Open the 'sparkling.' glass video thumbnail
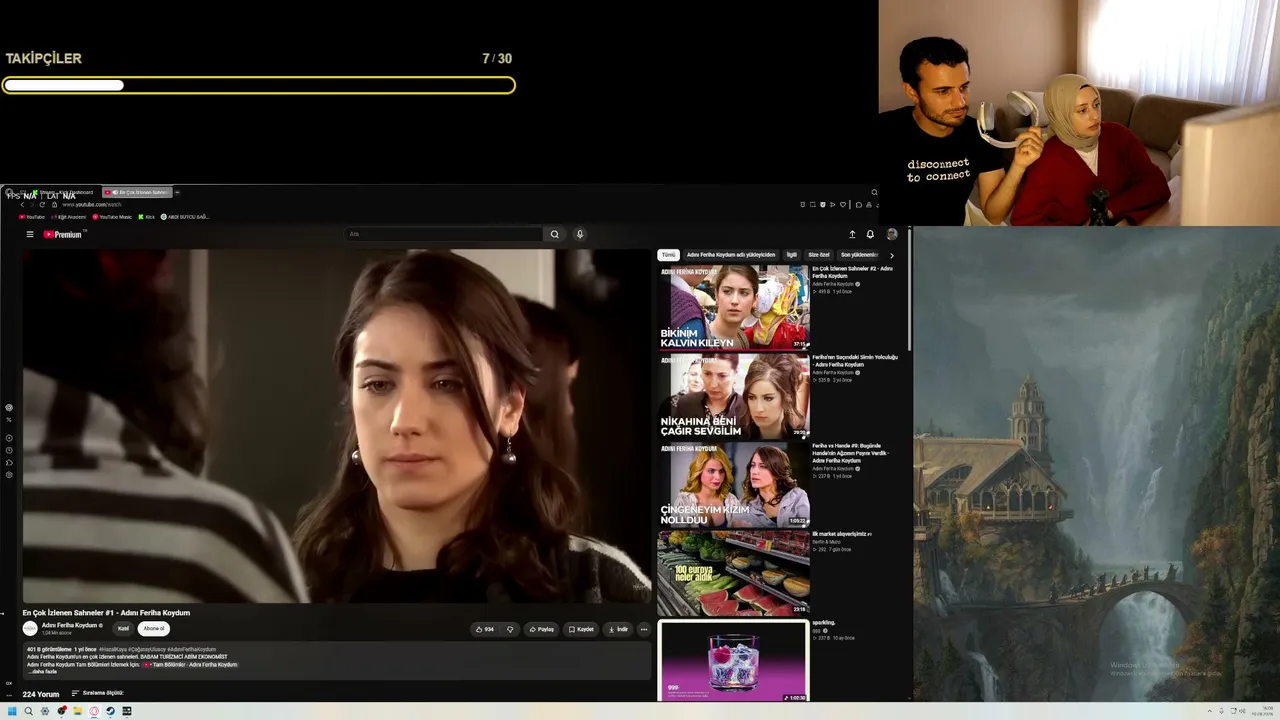Viewport: 1280px width, 720px height. (733, 661)
